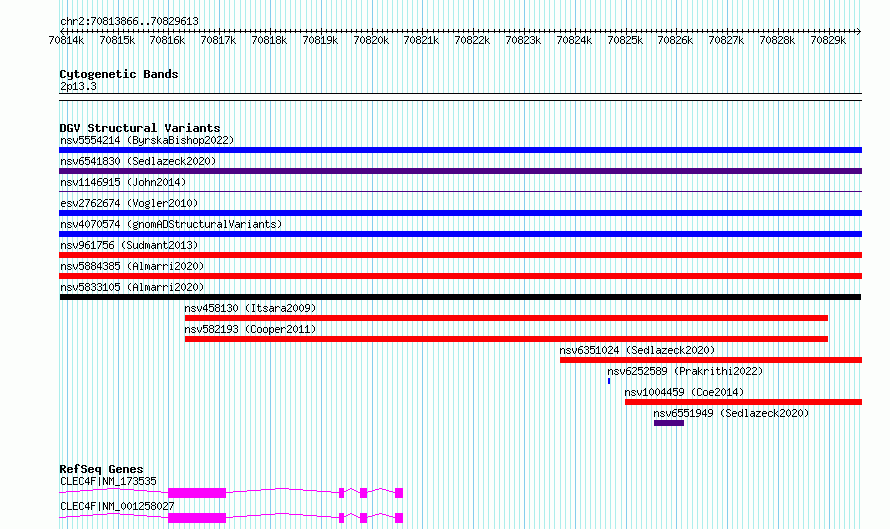Click the 70815k ruler tick label
890x529 pixels.
click(x=117, y=40)
